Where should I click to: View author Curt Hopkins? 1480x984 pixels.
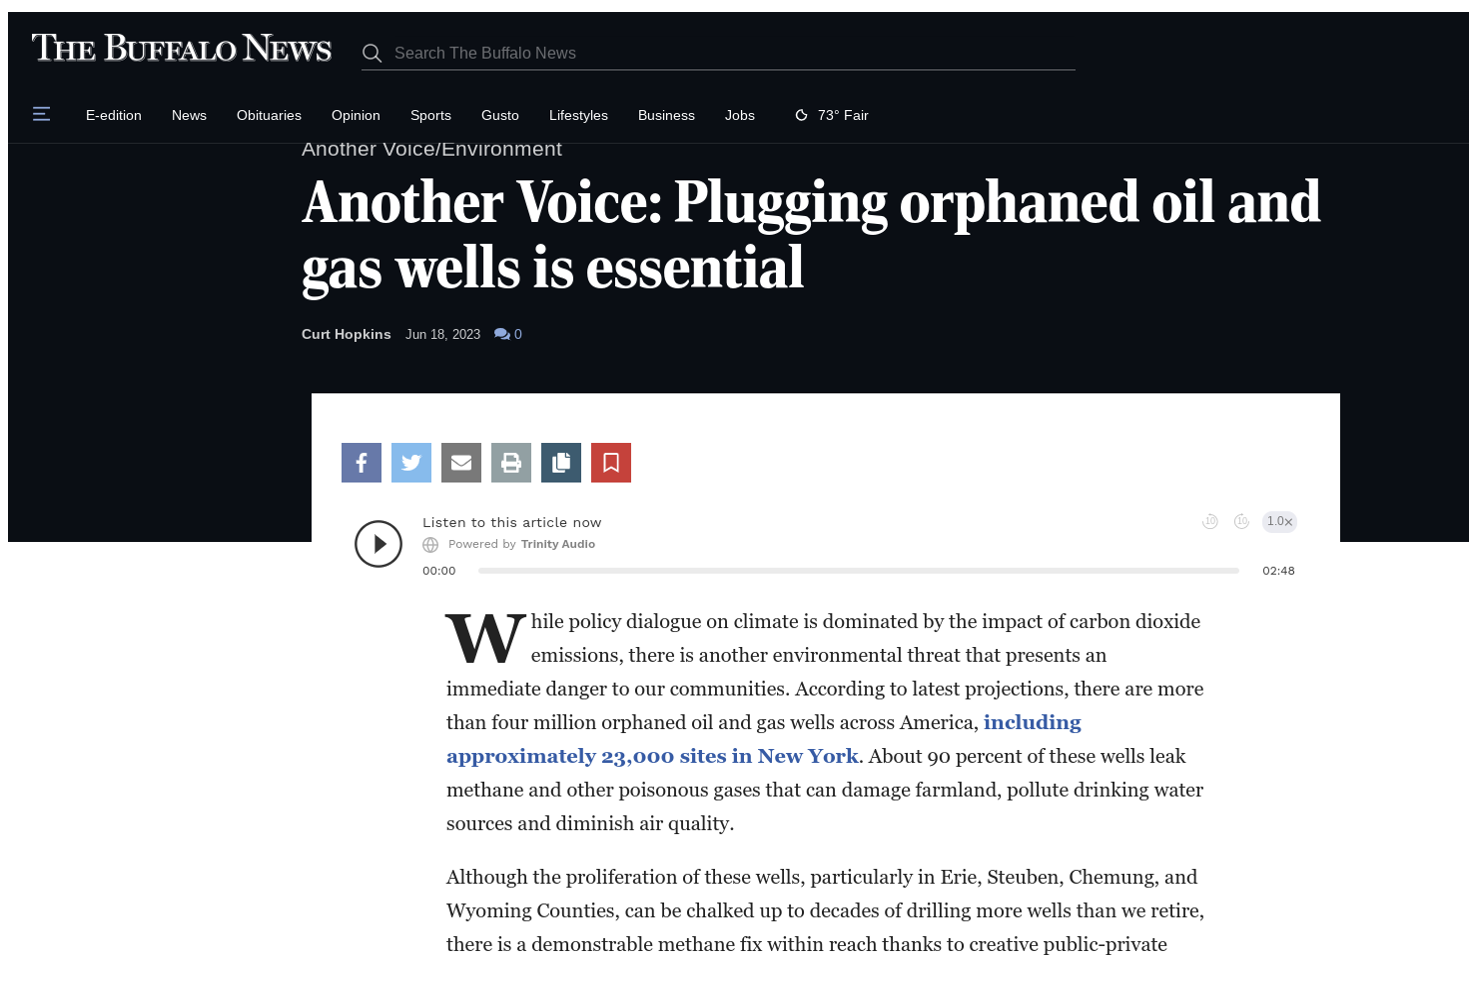click(346, 334)
